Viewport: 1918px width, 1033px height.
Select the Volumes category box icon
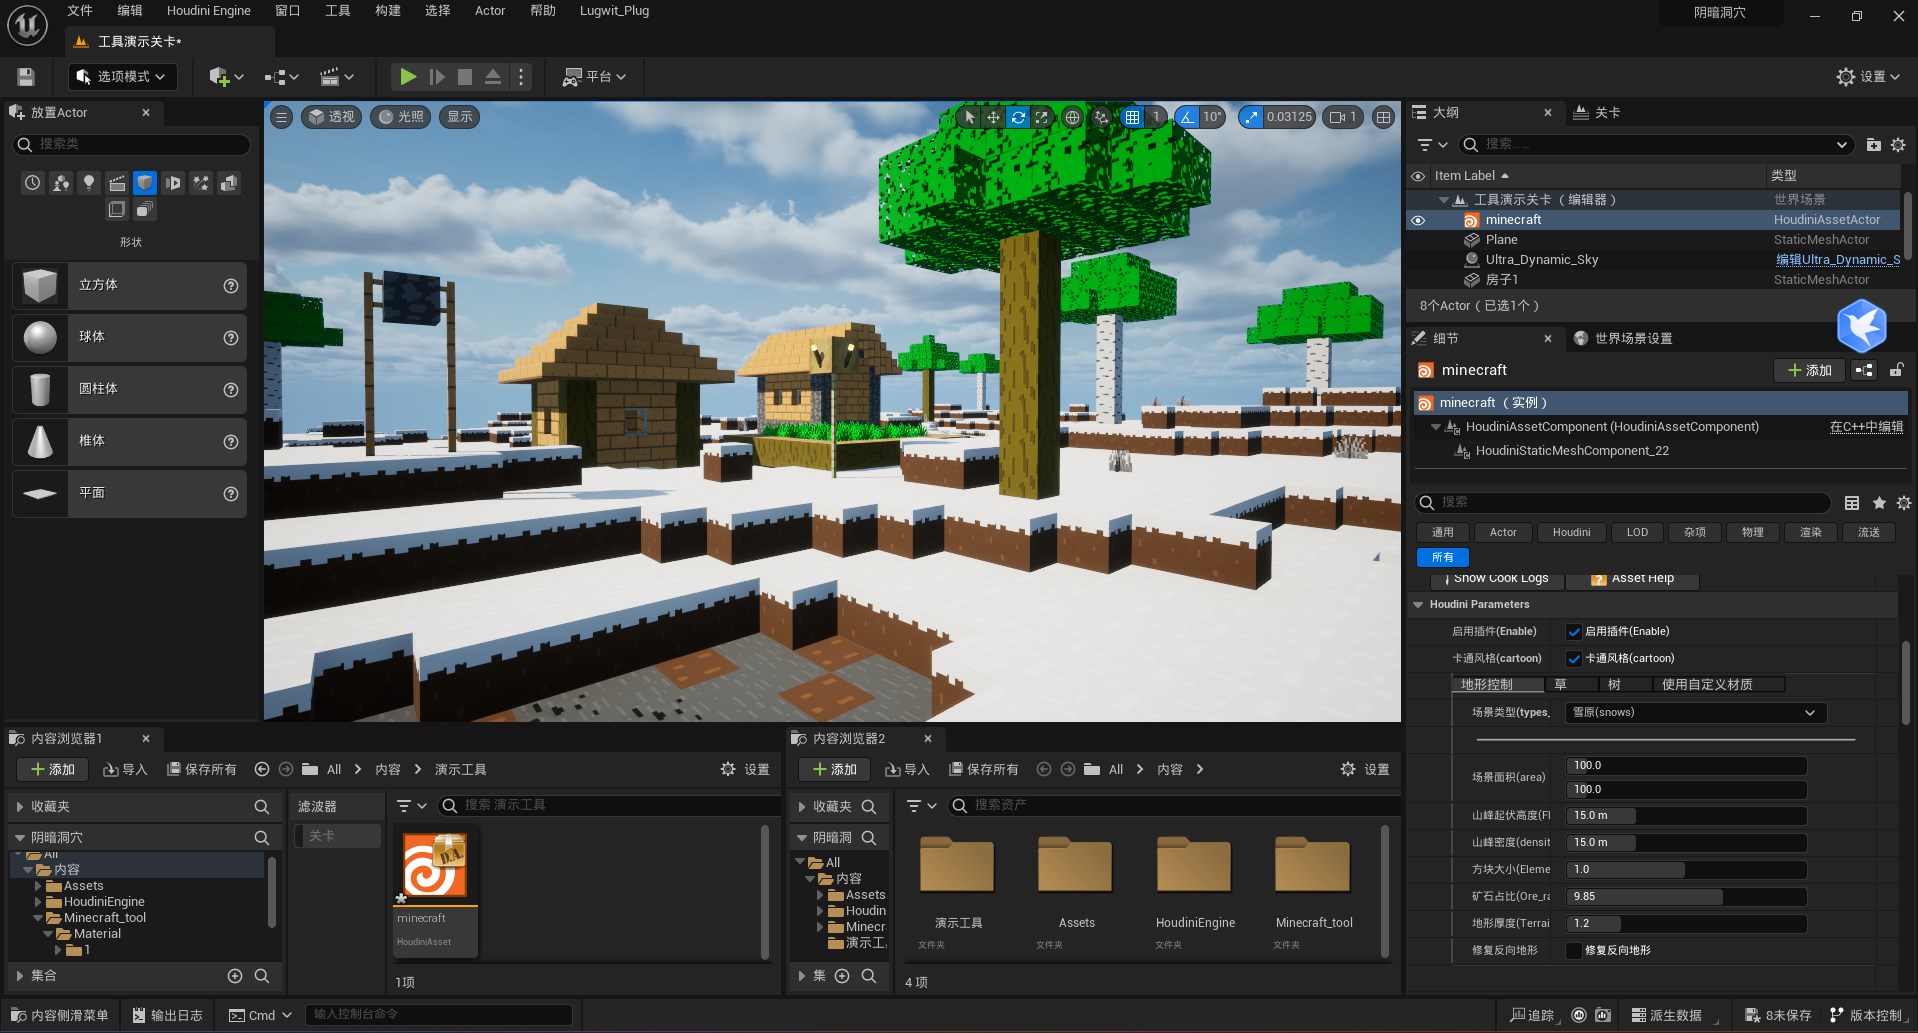pyautogui.click(x=117, y=209)
